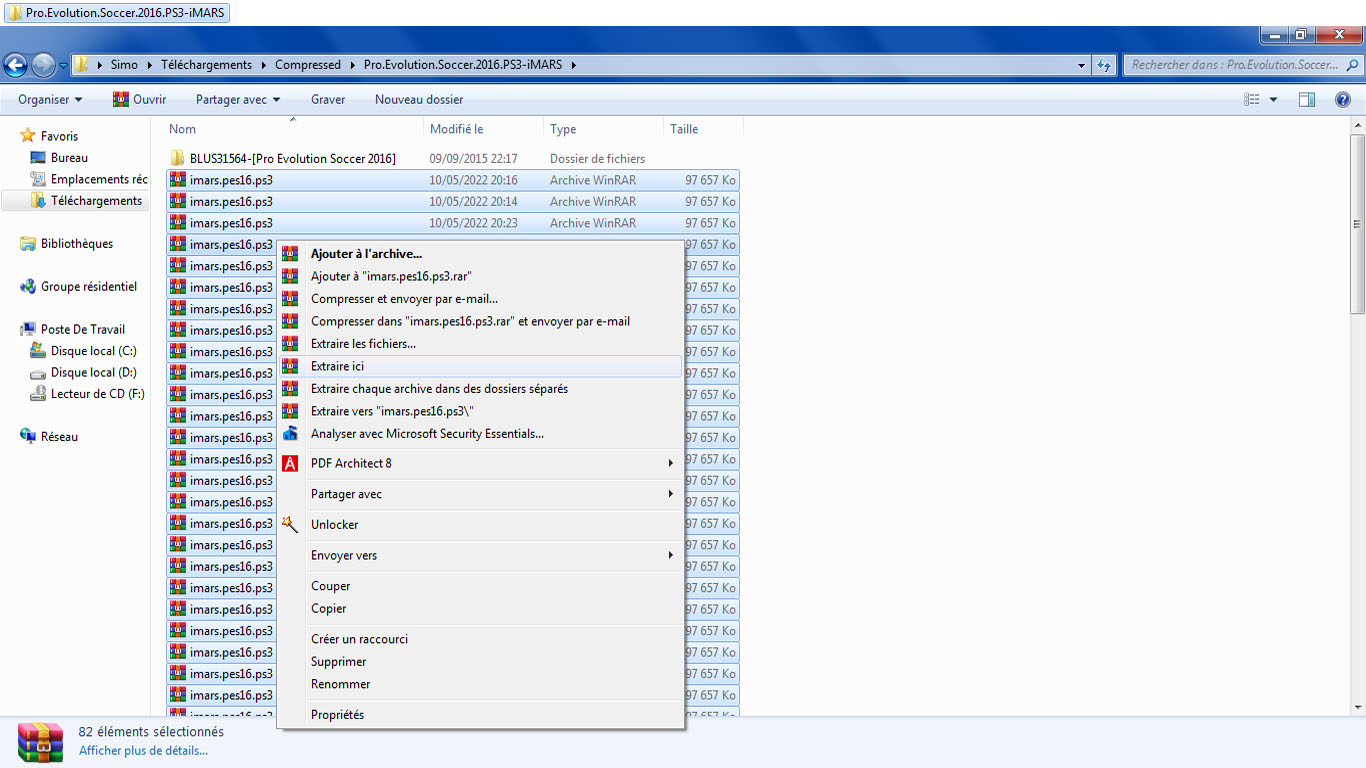Toggle the preview pane icon

point(1306,100)
